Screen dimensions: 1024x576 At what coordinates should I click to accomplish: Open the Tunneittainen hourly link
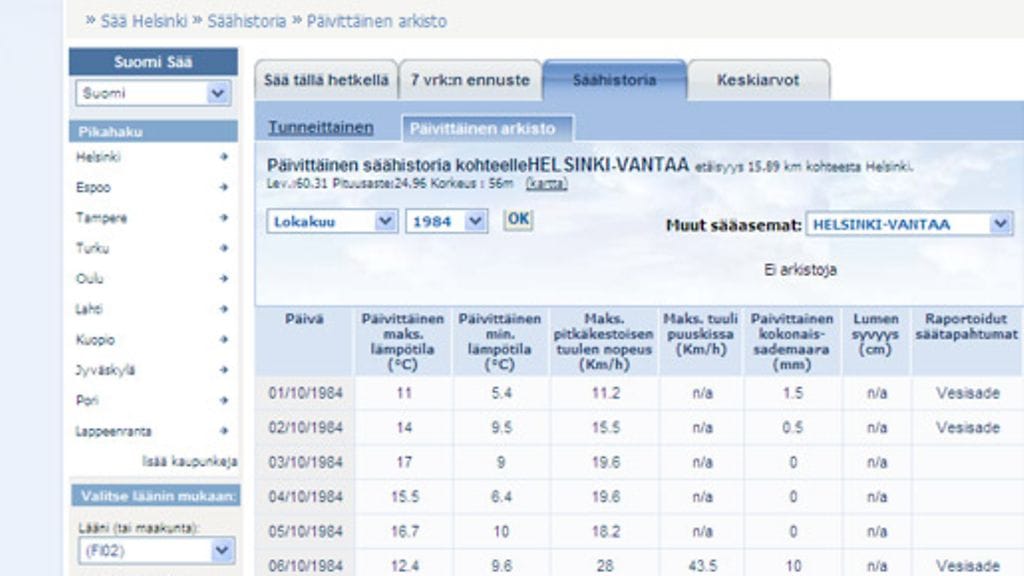[320, 128]
